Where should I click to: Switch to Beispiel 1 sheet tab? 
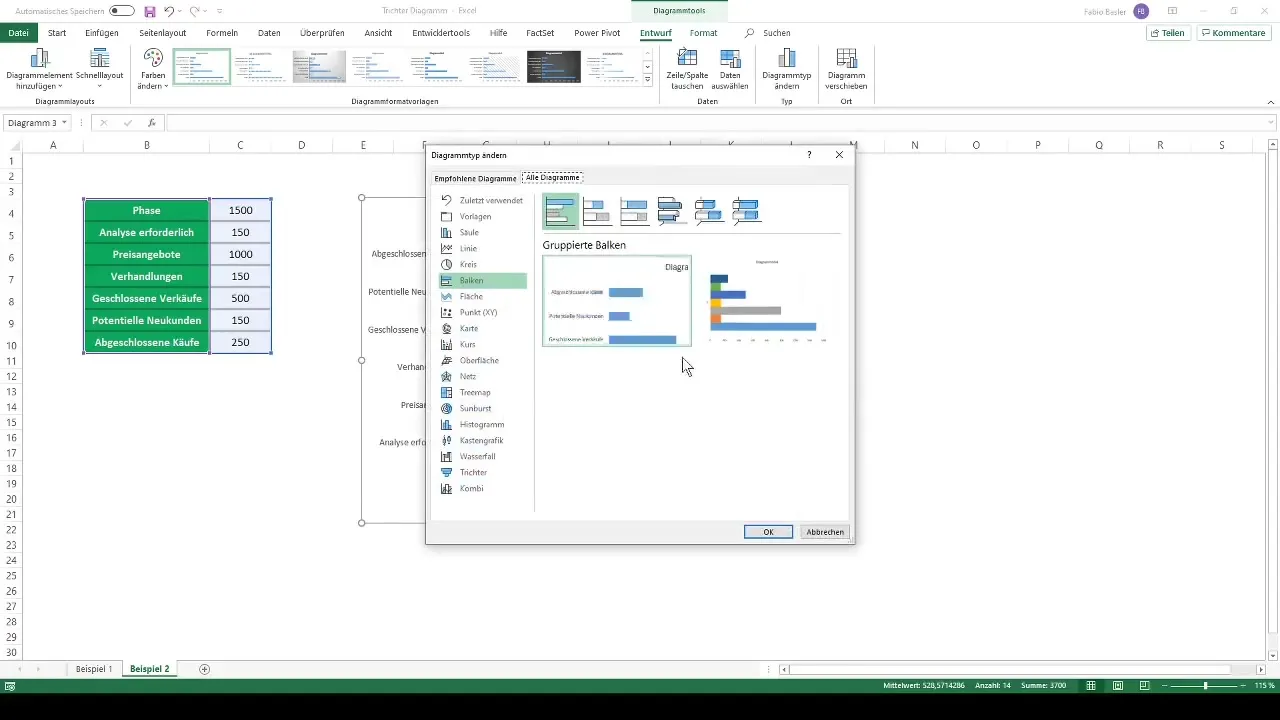click(x=94, y=668)
